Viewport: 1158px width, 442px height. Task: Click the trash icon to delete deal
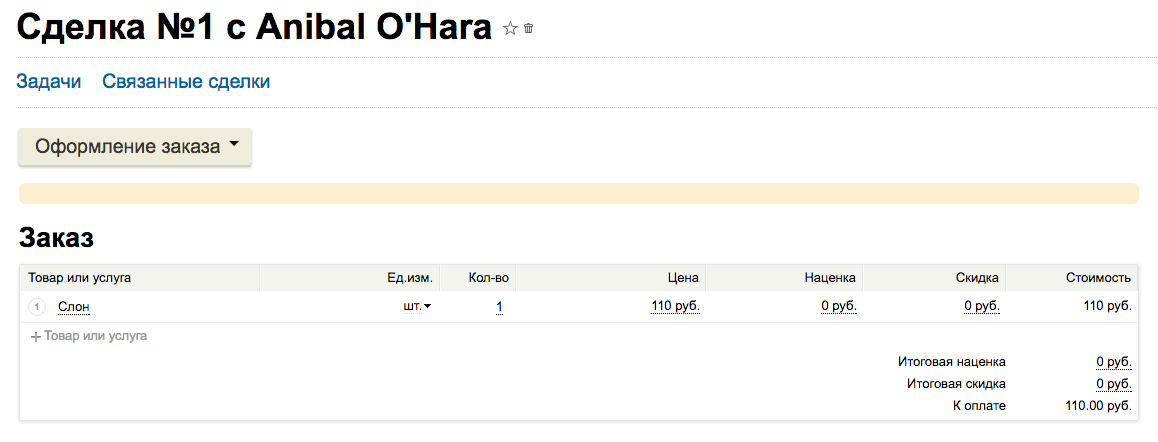pyautogui.click(x=529, y=29)
